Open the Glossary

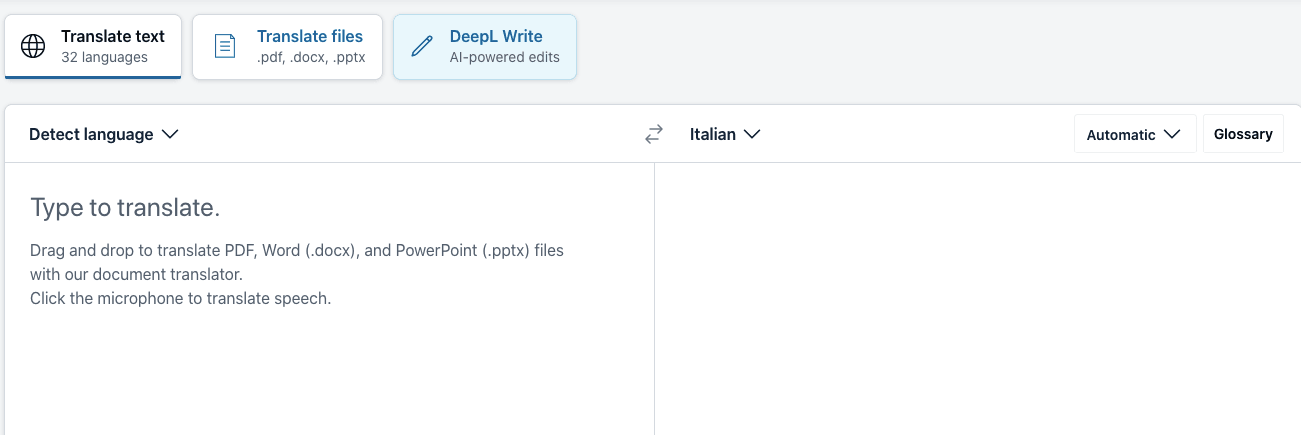point(1243,134)
